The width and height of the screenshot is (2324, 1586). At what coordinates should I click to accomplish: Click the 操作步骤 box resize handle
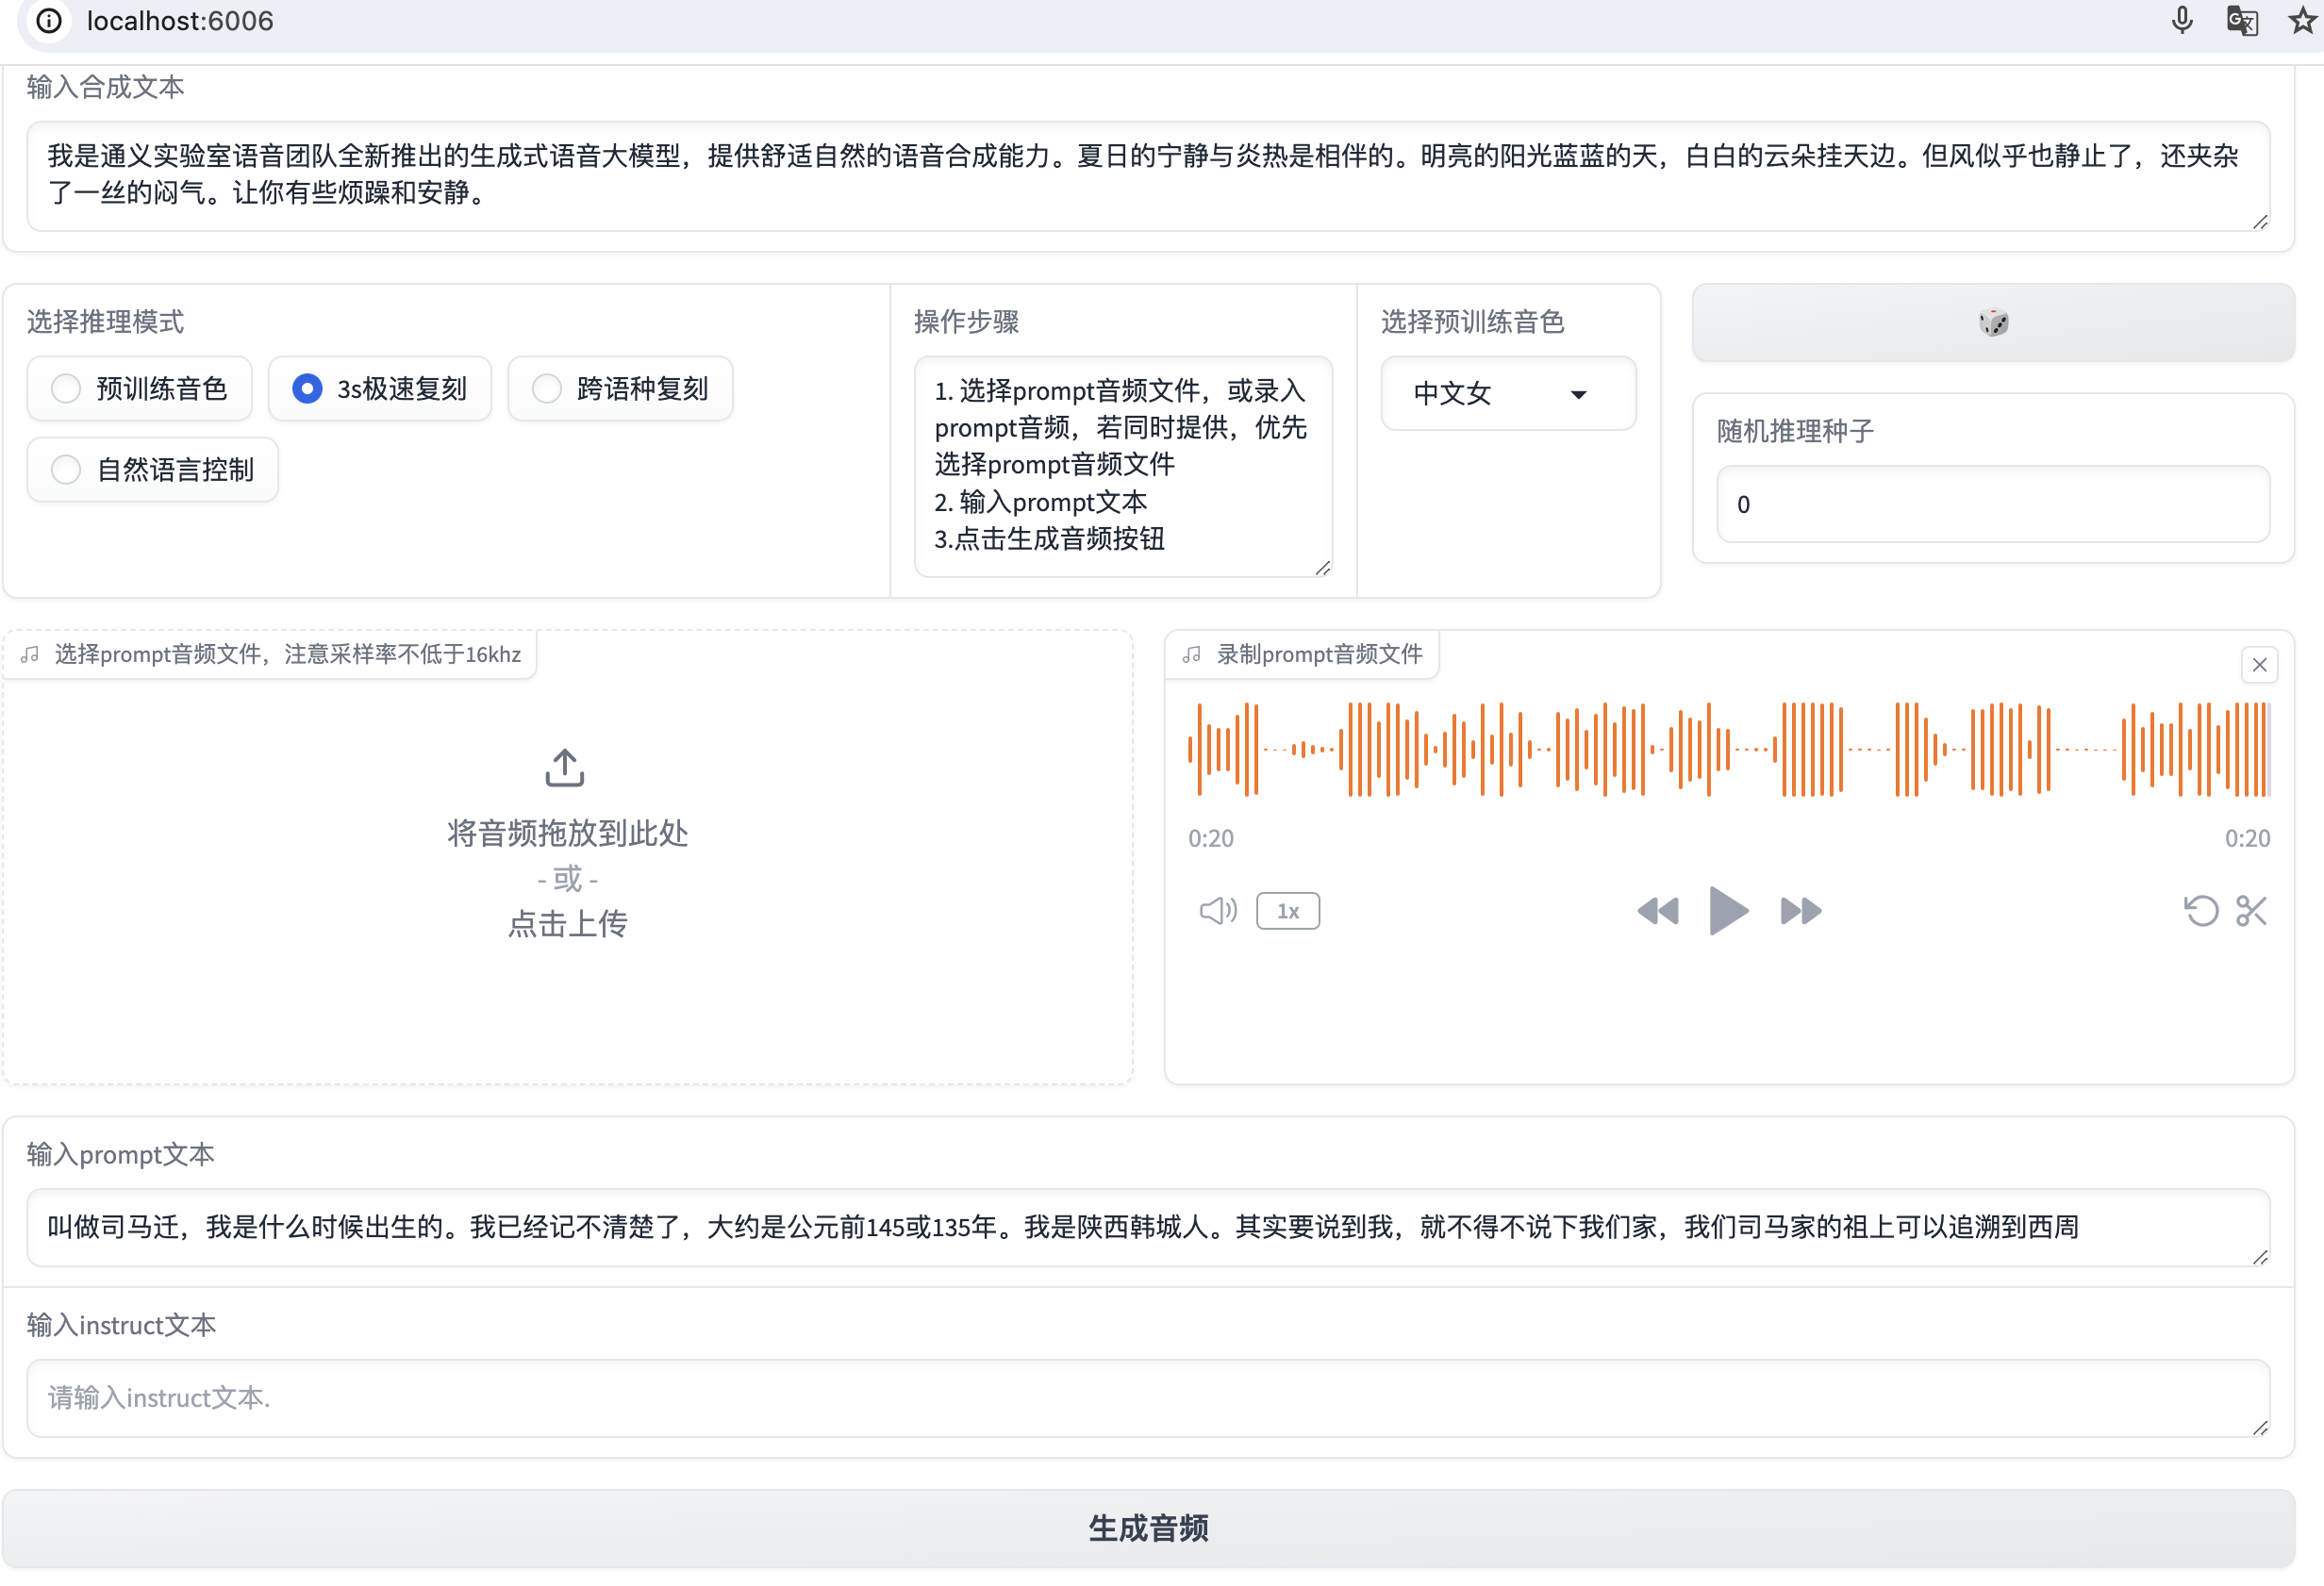[1322, 568]
